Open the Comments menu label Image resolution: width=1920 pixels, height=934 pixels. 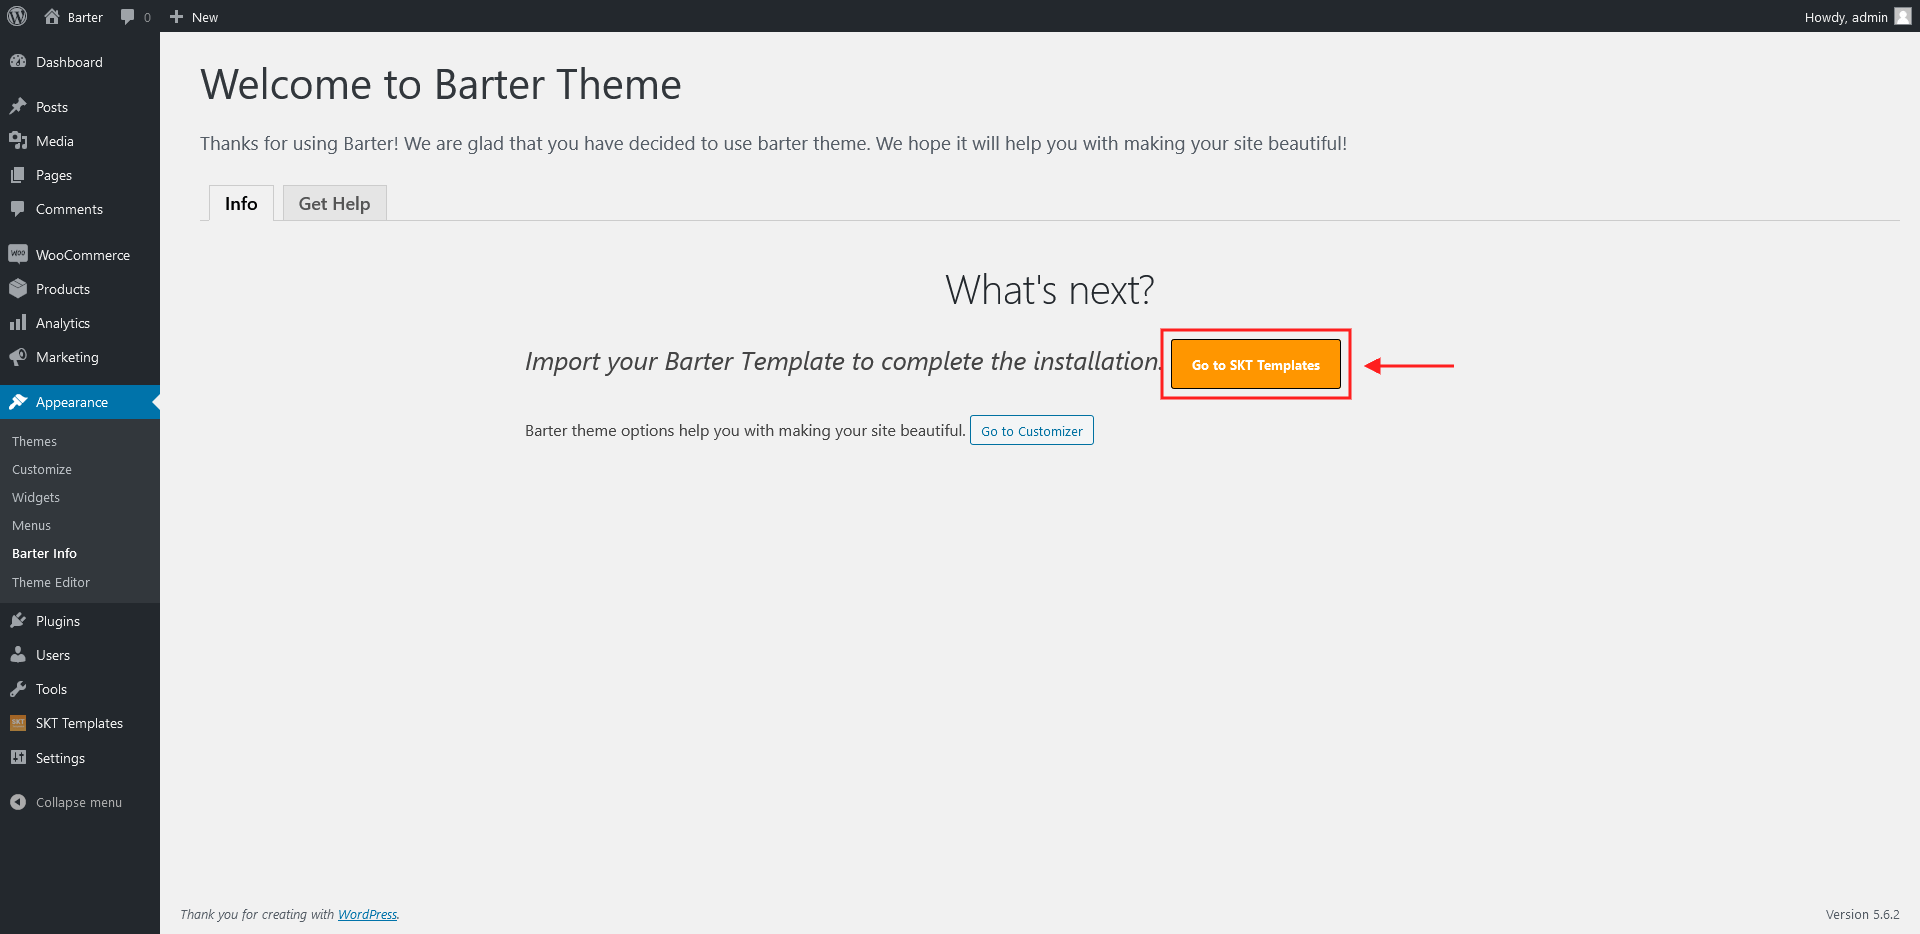(69, 209)
